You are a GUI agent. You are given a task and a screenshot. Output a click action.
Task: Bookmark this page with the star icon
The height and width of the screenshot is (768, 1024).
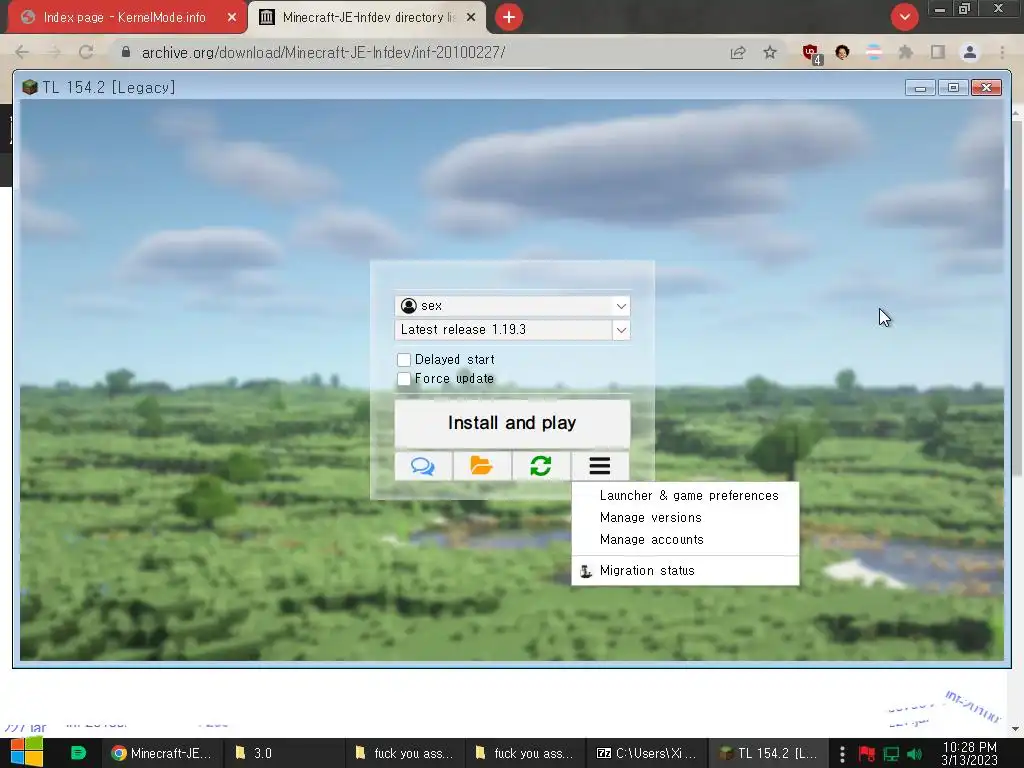[x=770, y=52]
